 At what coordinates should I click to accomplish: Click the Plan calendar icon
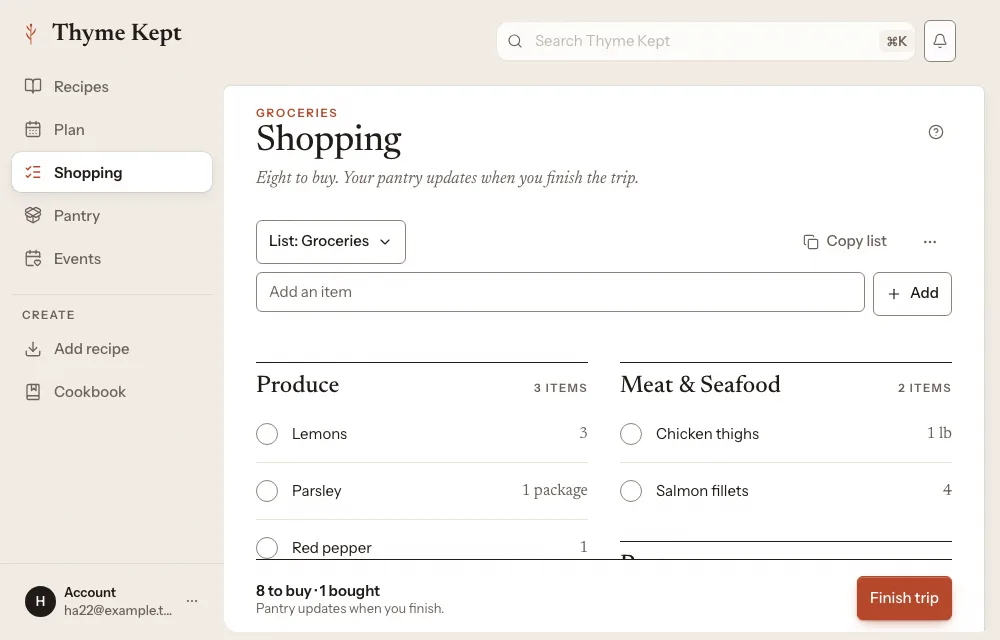point(33,129)
